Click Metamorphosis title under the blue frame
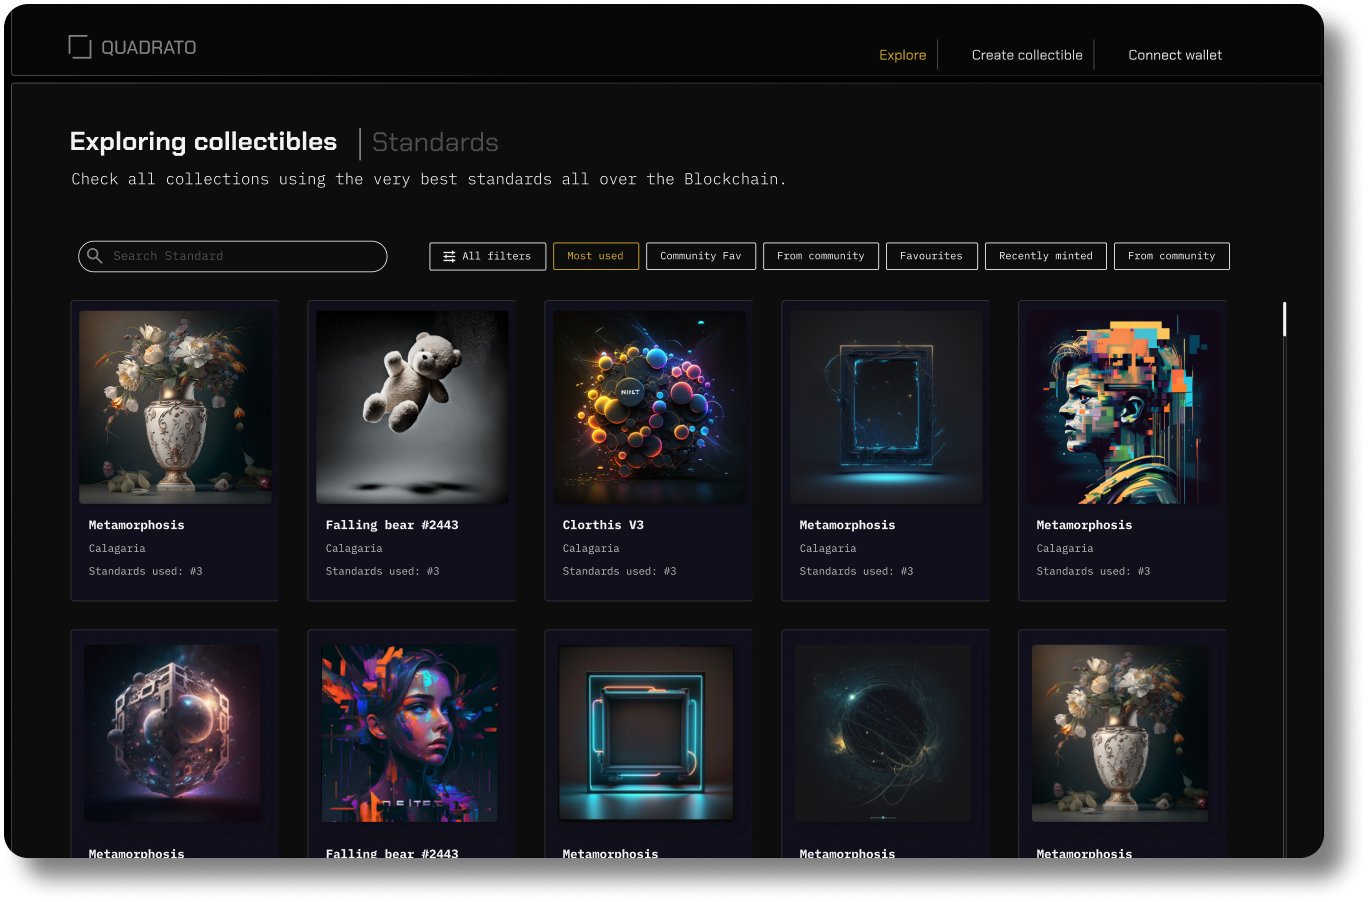Screen dimensions: 1368x902 (847, 525)
